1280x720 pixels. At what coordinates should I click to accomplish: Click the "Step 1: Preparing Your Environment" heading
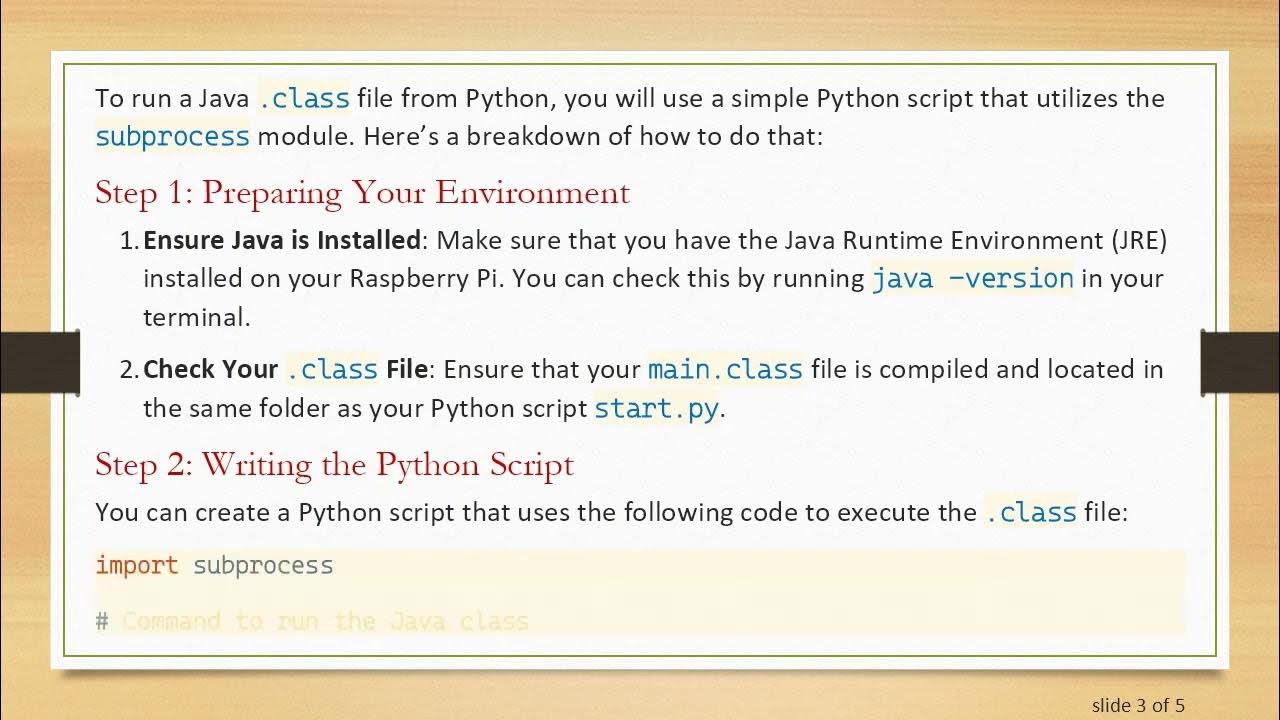point(362,192)
